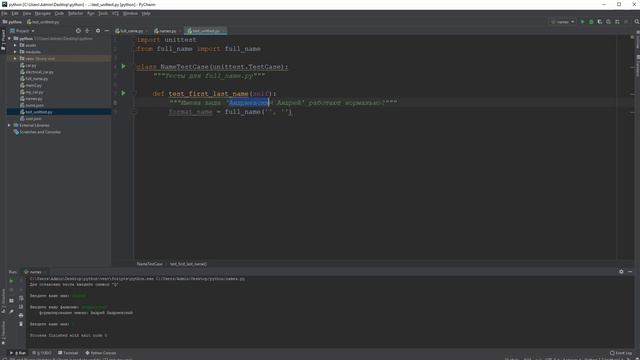
Task: Open the TODO tool window button
Action: coord(42,353)
